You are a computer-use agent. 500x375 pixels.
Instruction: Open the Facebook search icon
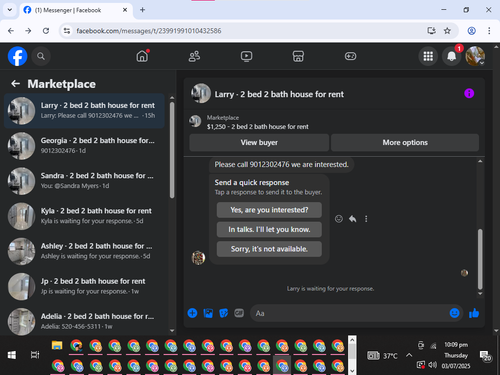(41, 56)
